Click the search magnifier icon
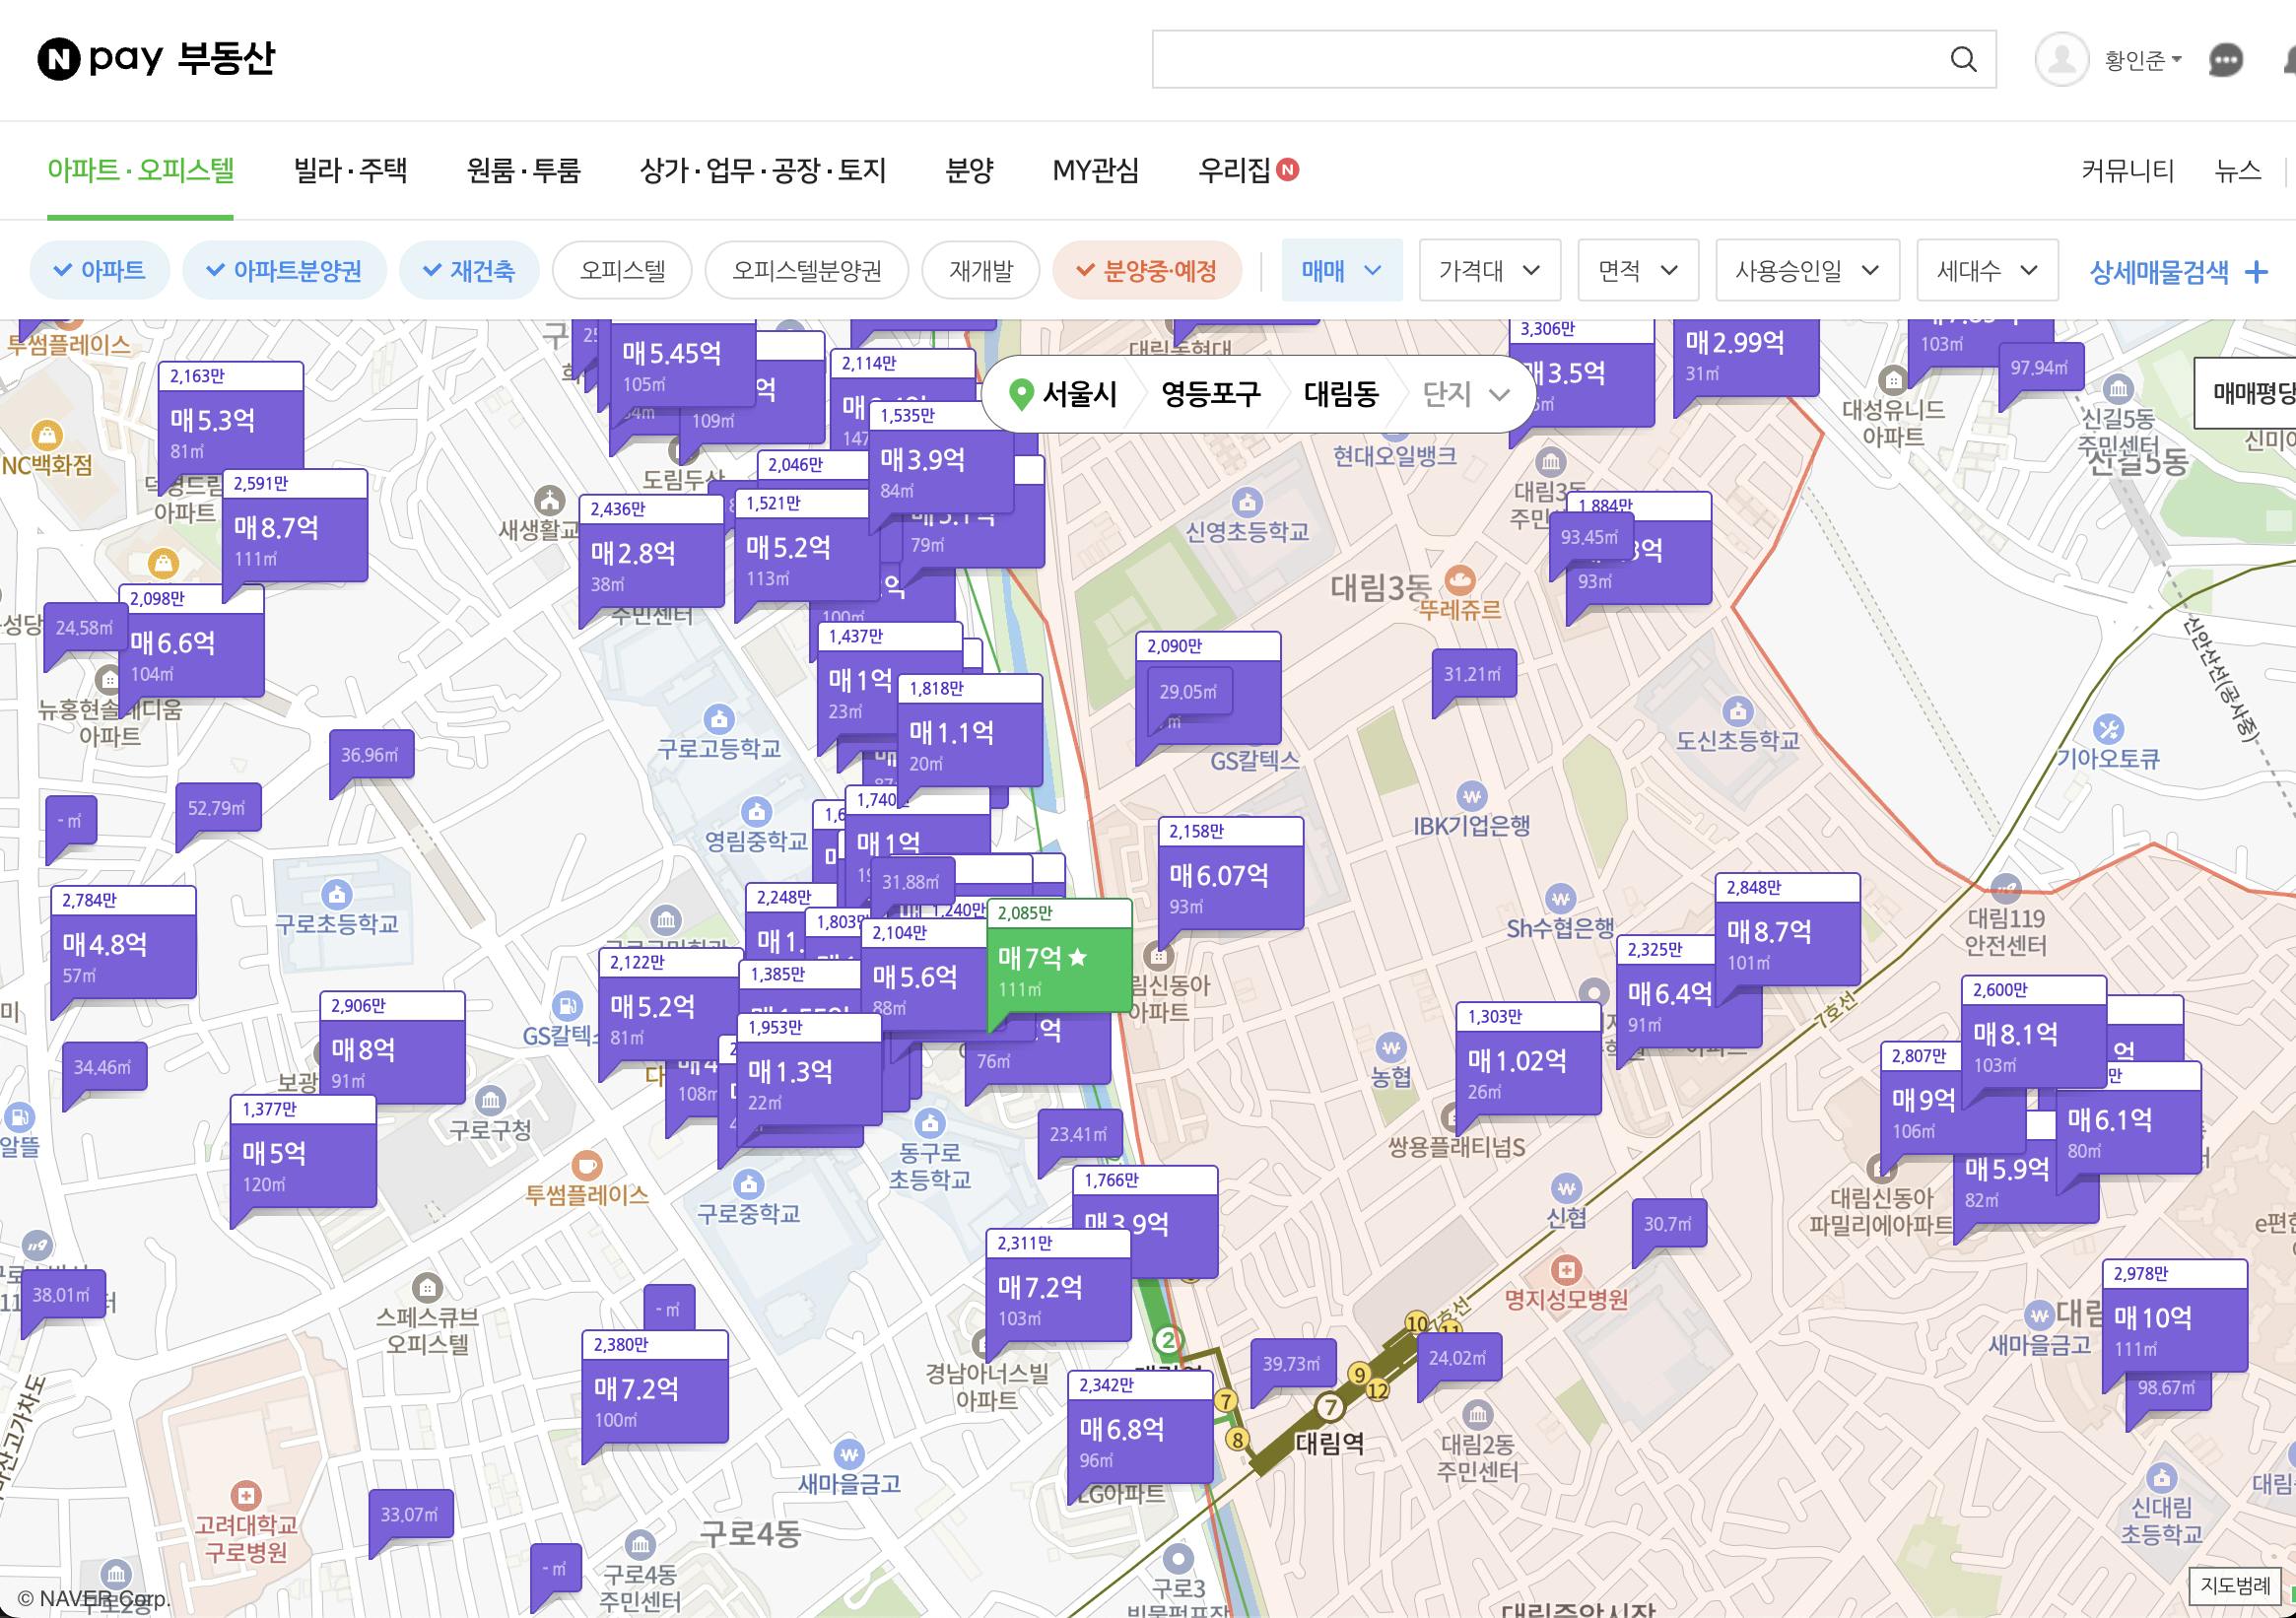 pos(1963,60)
